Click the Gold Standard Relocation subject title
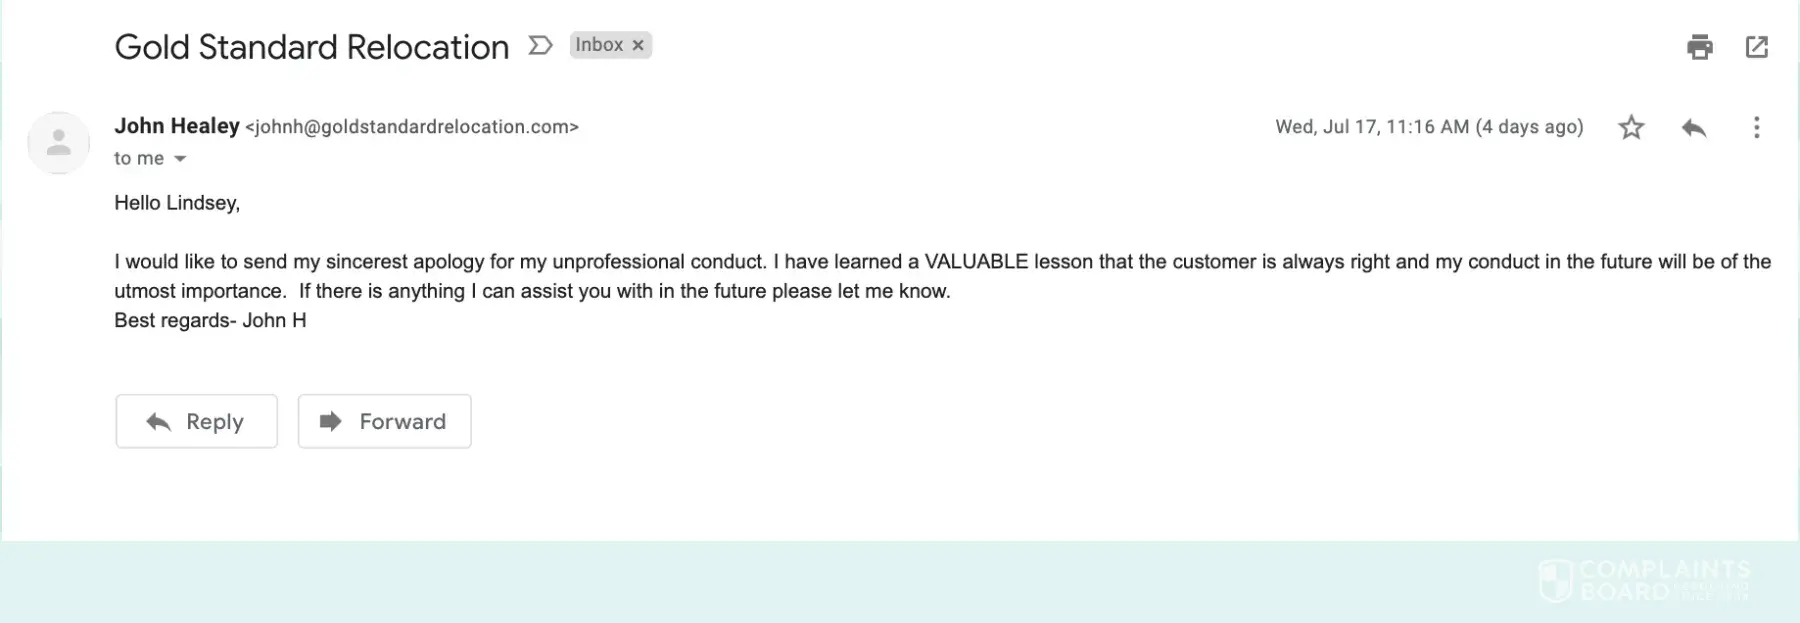The width and height of the screenshot is (1800, 623). point(312,47)
